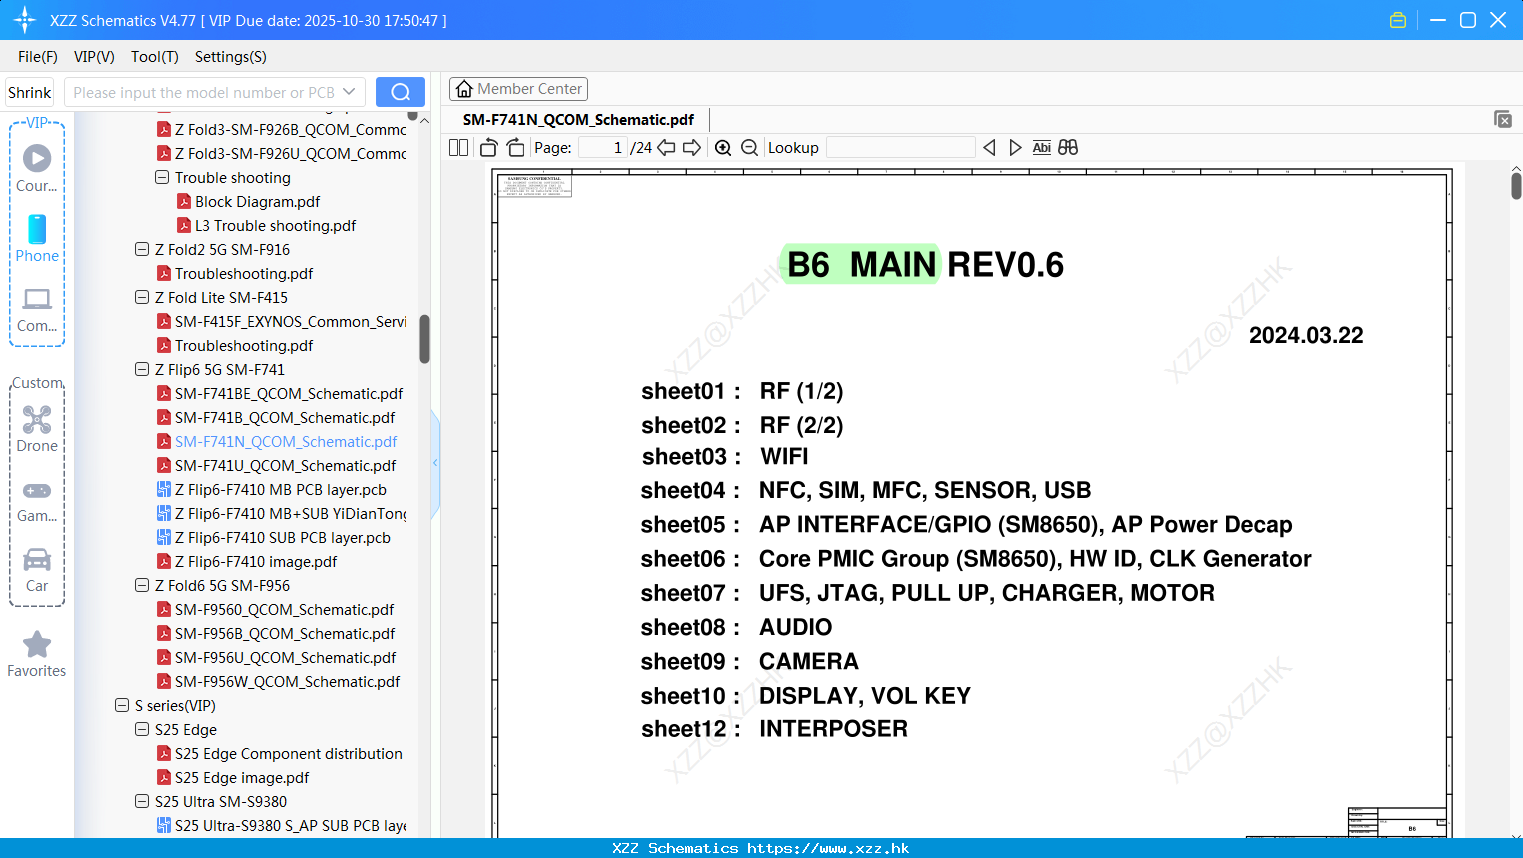Zoom out of the schematic
1523x858 pixels.
749,147
